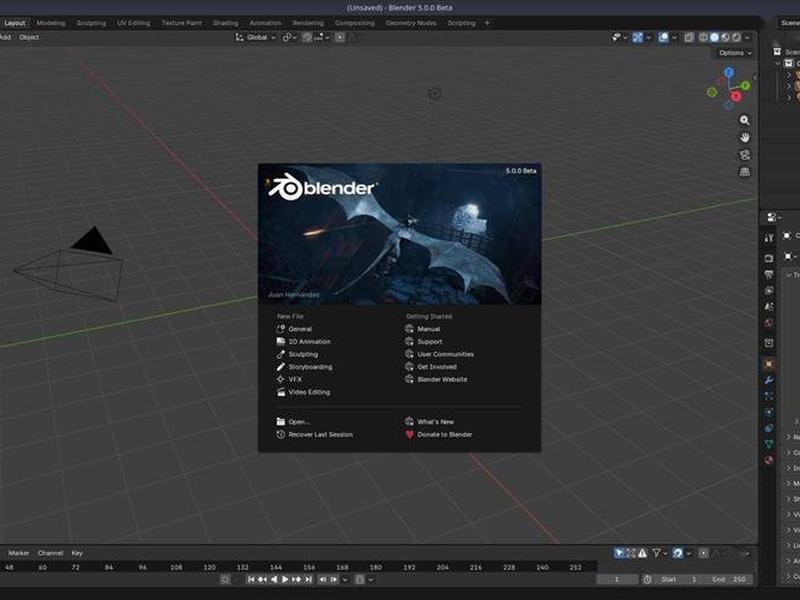This screenshot has width=800, height=600.
Task: Switch to material preview shading
Action: 726,37
